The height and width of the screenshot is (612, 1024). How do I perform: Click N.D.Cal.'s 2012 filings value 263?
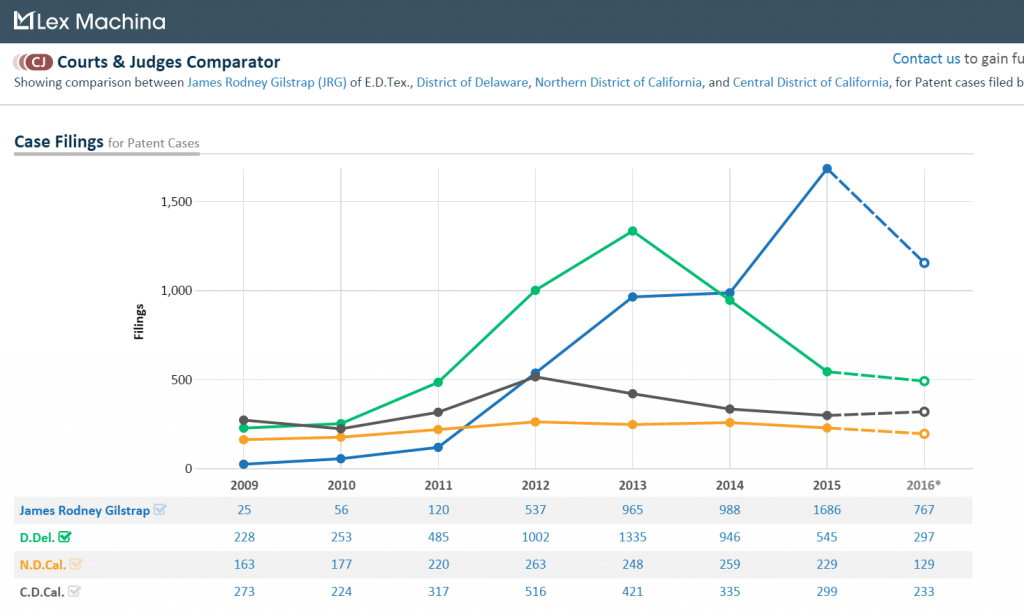tap(536, 564)
